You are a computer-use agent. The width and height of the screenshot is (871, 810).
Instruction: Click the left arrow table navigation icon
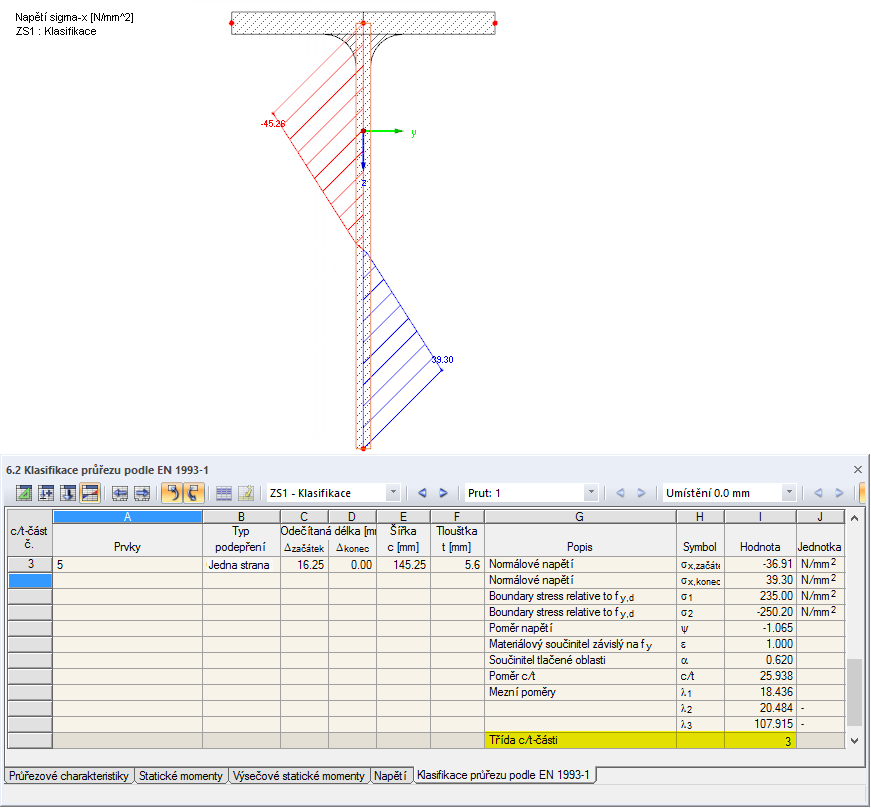pyautogui.click(x=120, y=493)
